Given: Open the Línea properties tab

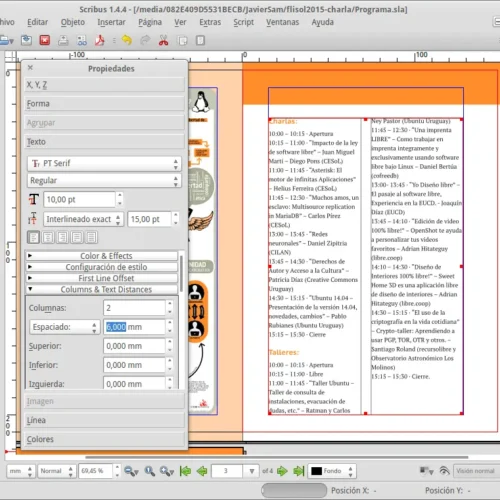Looking at the screenshot, I should coord(104,420).
